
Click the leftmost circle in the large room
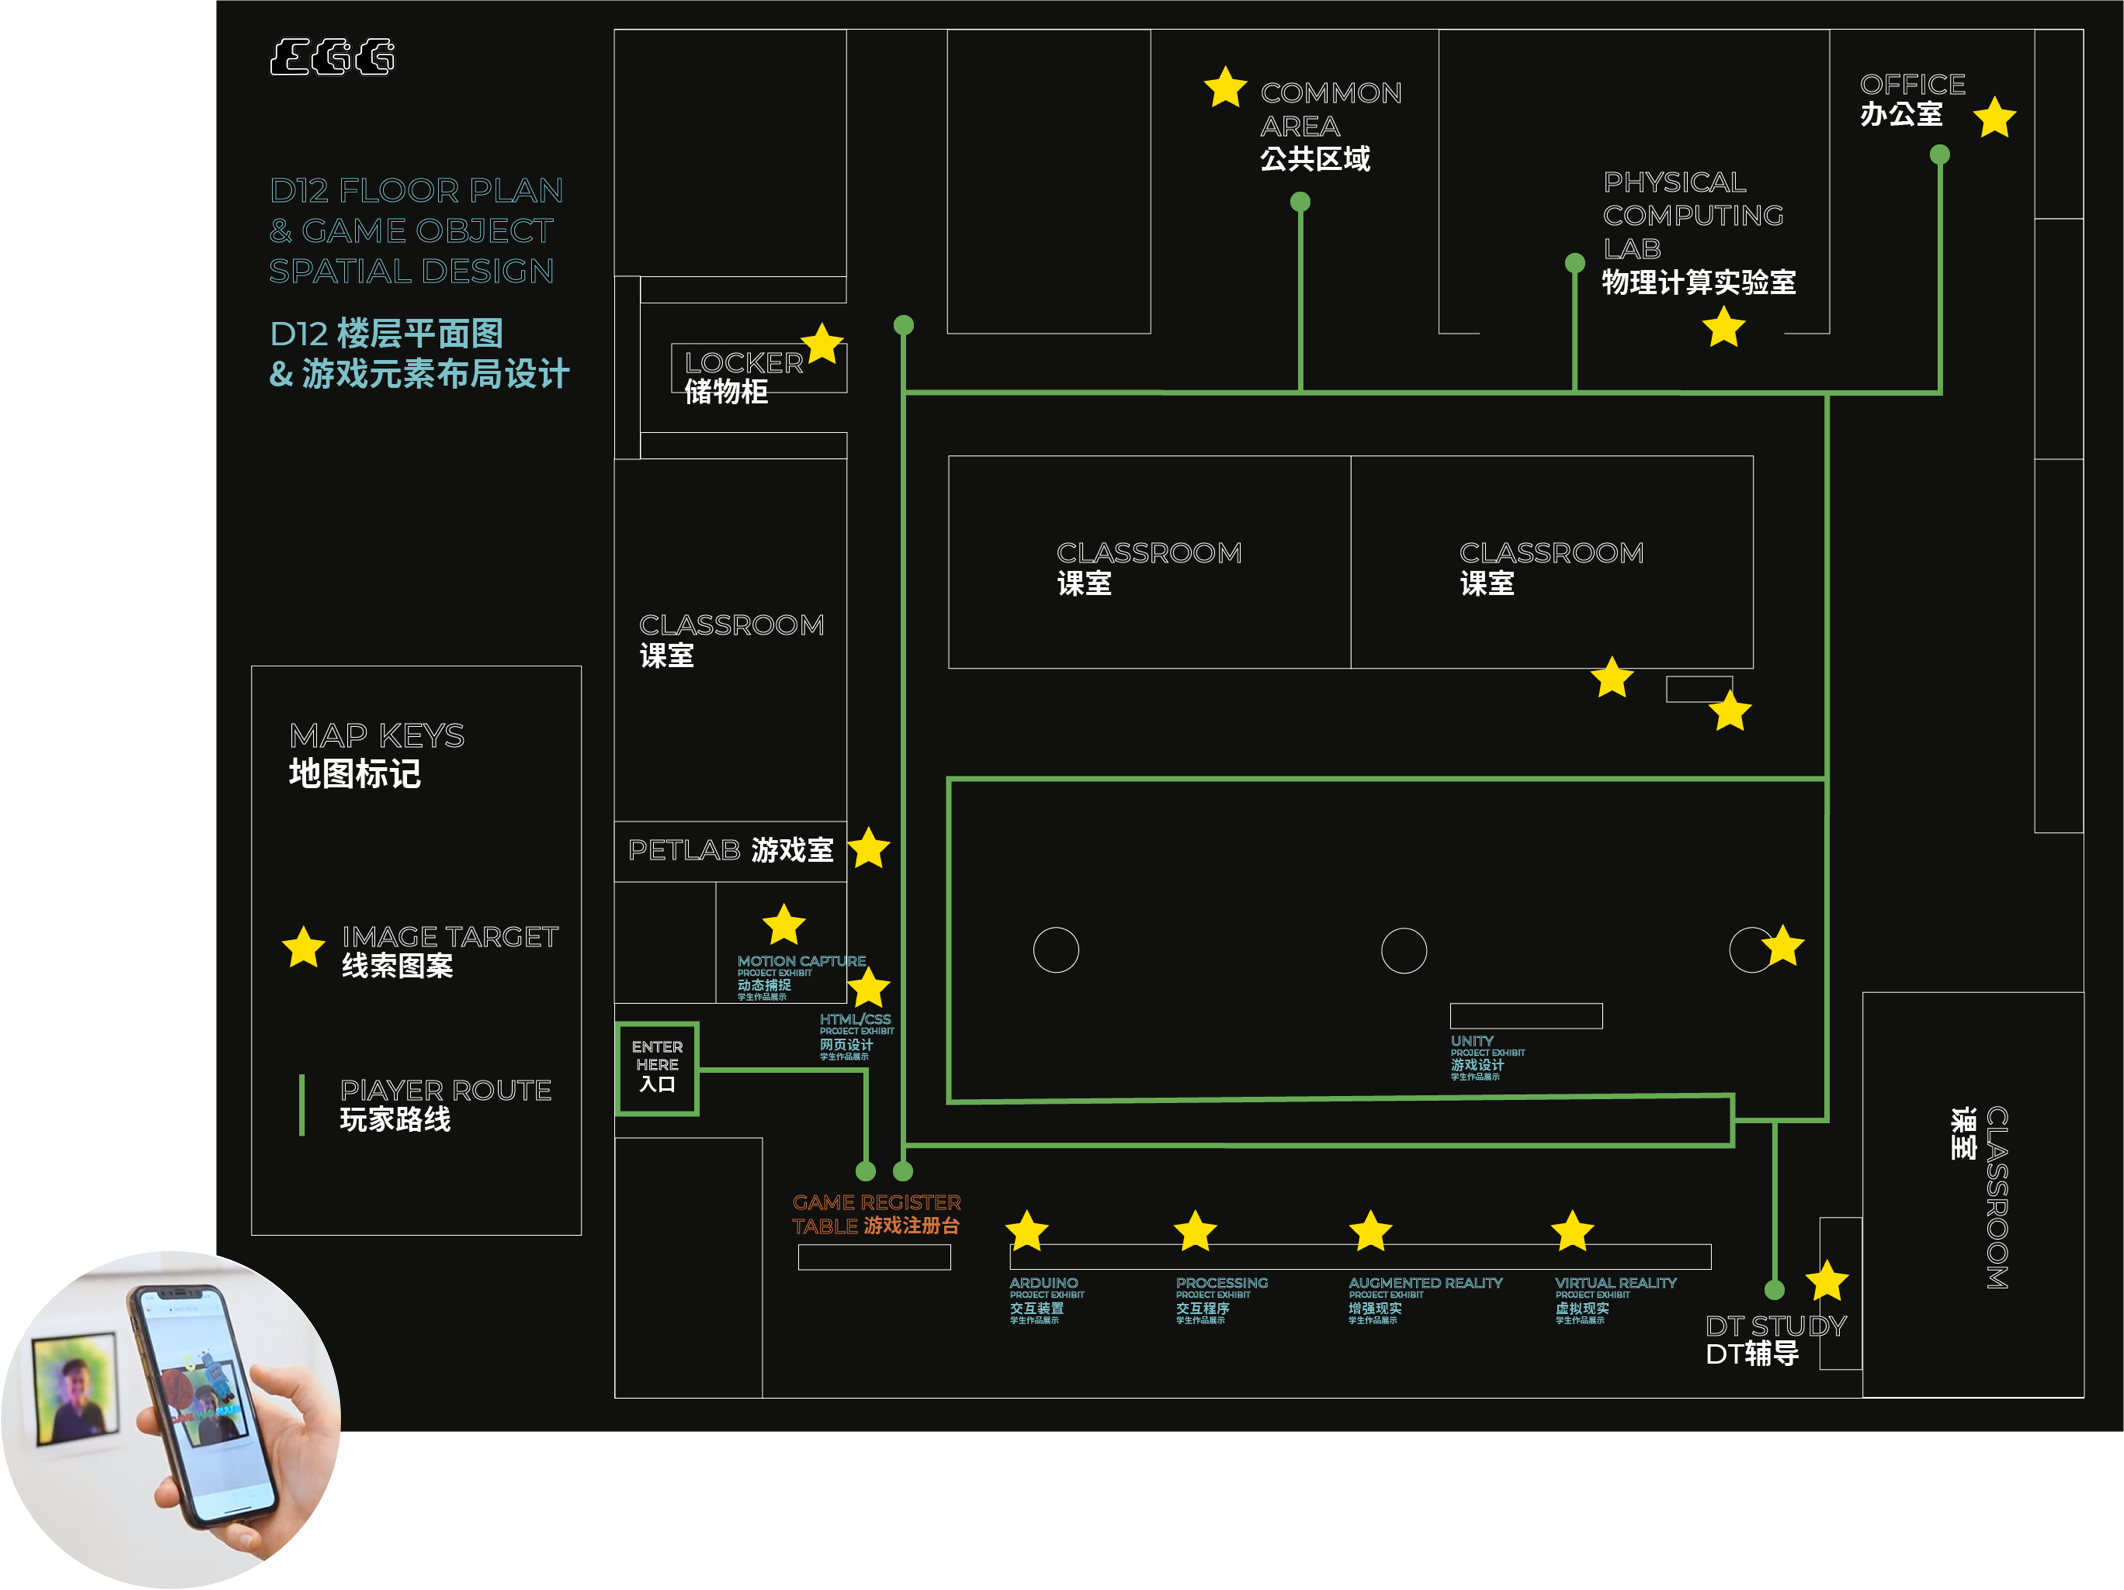click(1056, 950)
